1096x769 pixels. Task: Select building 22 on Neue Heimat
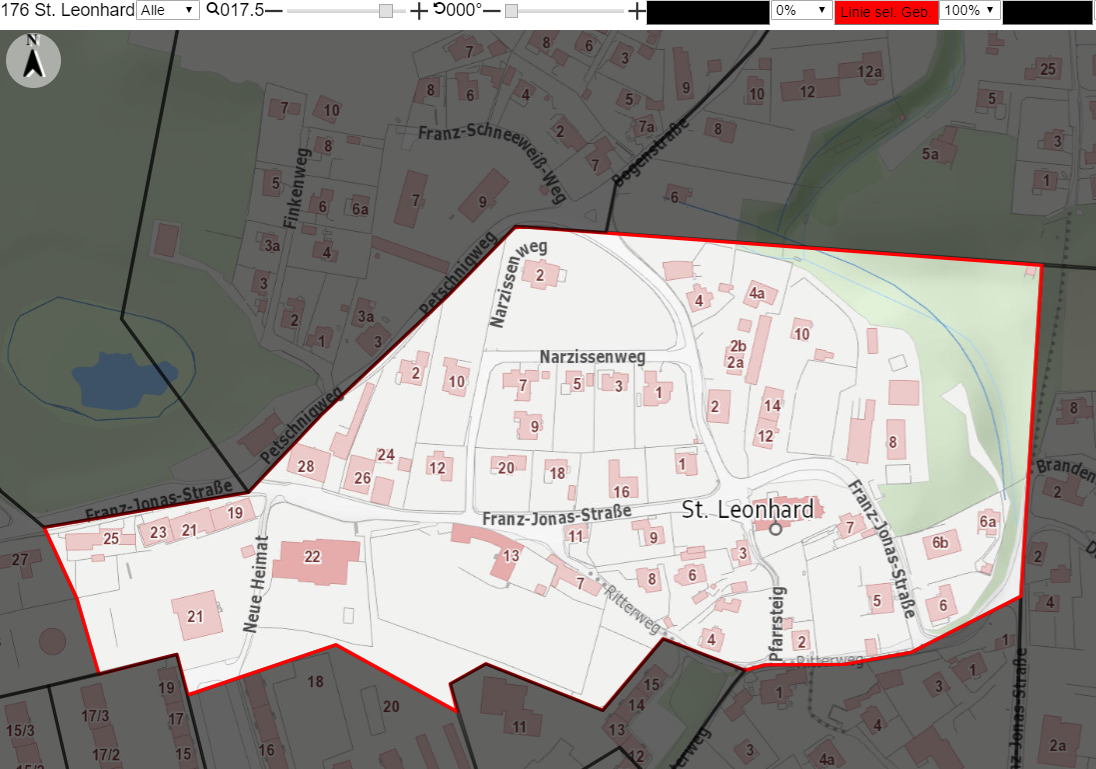(317, 561)
